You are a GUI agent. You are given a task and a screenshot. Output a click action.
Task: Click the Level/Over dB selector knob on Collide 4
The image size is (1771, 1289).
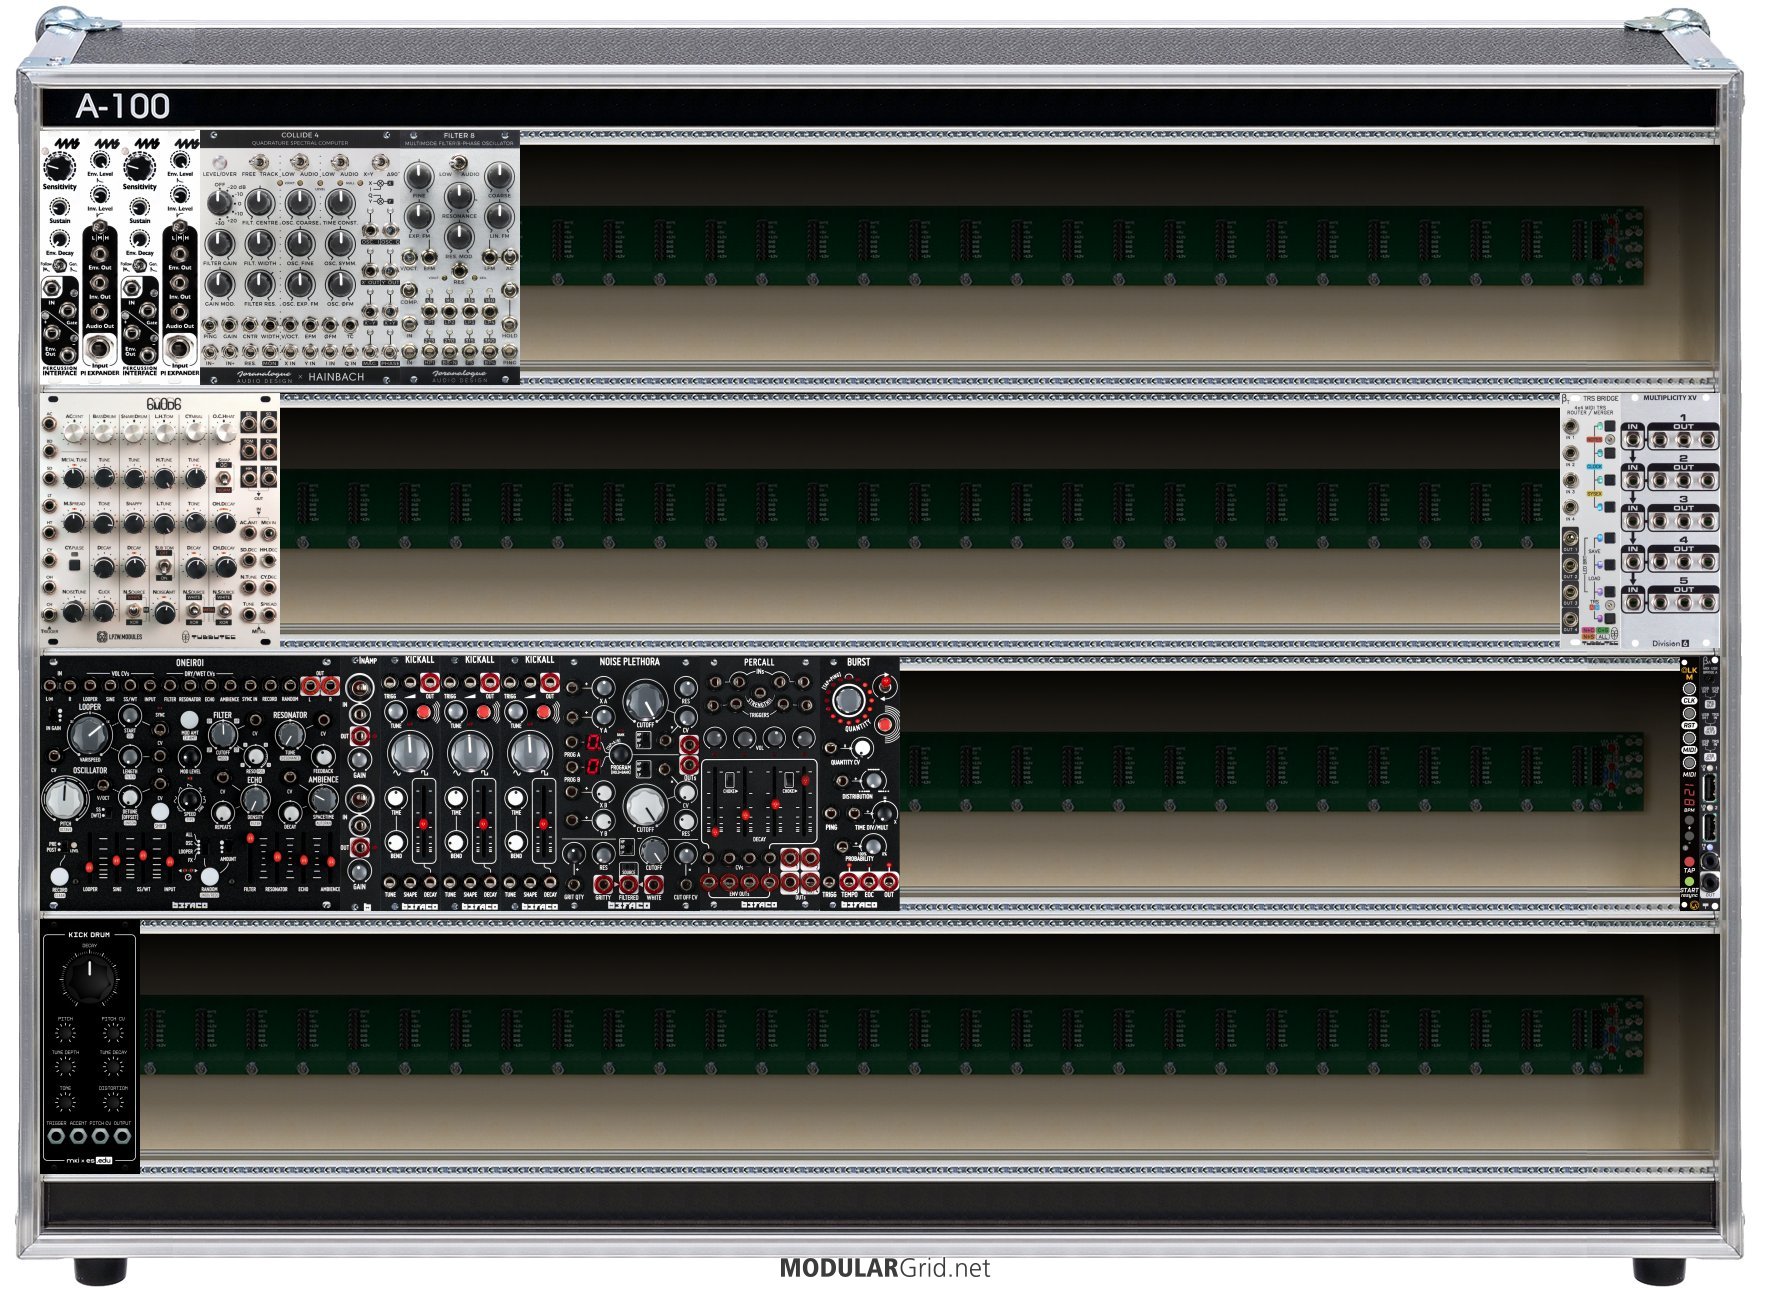point(219,203)
